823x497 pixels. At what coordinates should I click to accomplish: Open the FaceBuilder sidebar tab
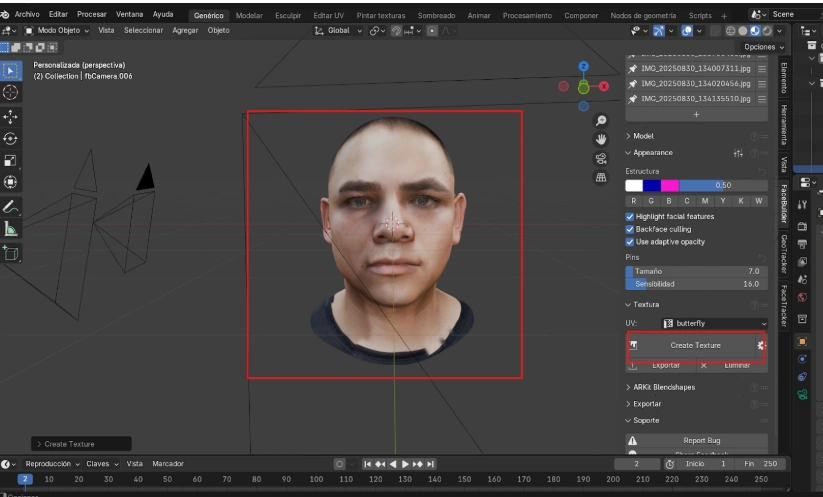pos(784,204)
